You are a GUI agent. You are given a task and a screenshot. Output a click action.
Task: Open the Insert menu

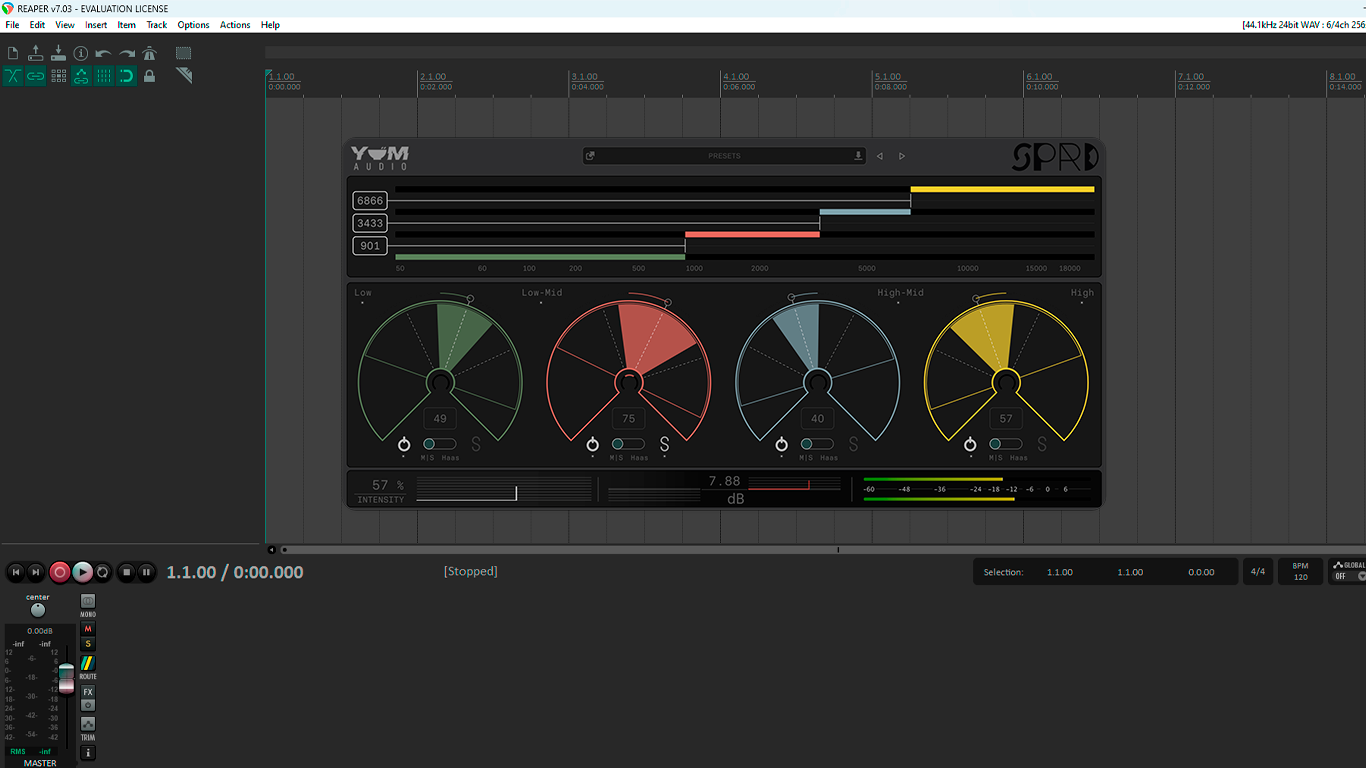[96, 25]
